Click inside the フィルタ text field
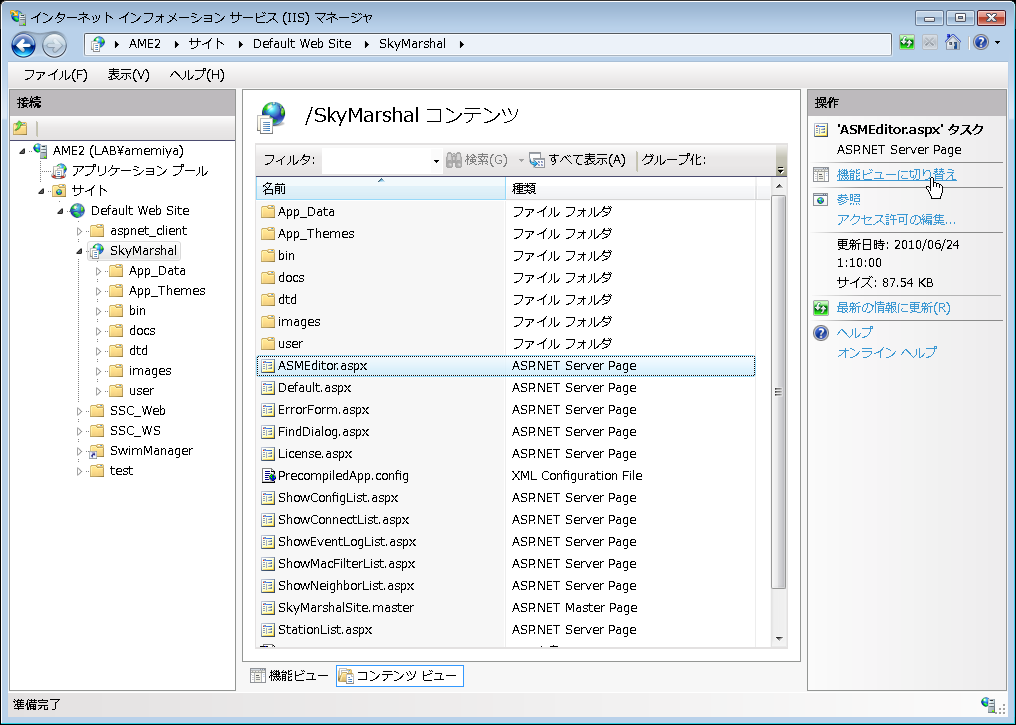 [376, 160]
